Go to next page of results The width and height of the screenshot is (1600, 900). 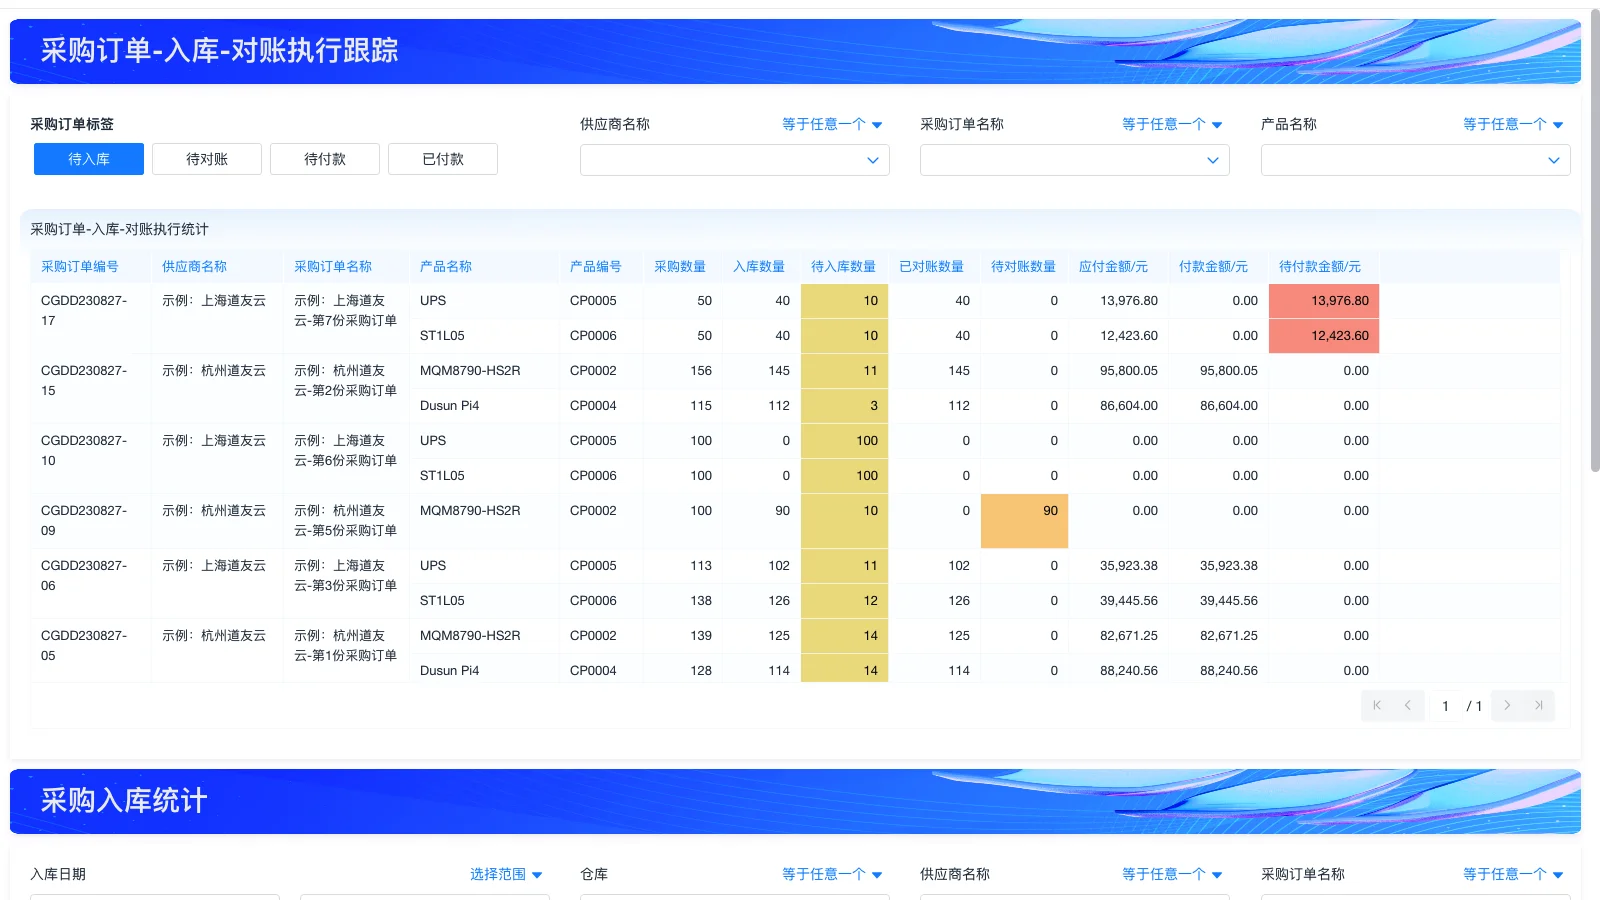(1506, 705)
